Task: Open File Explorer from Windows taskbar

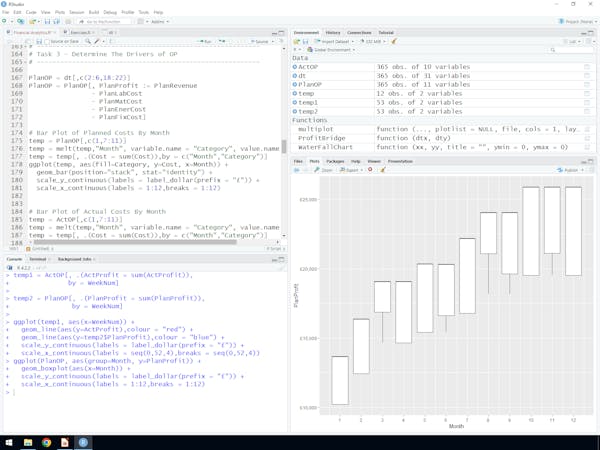Action: [x=28, y=442]
